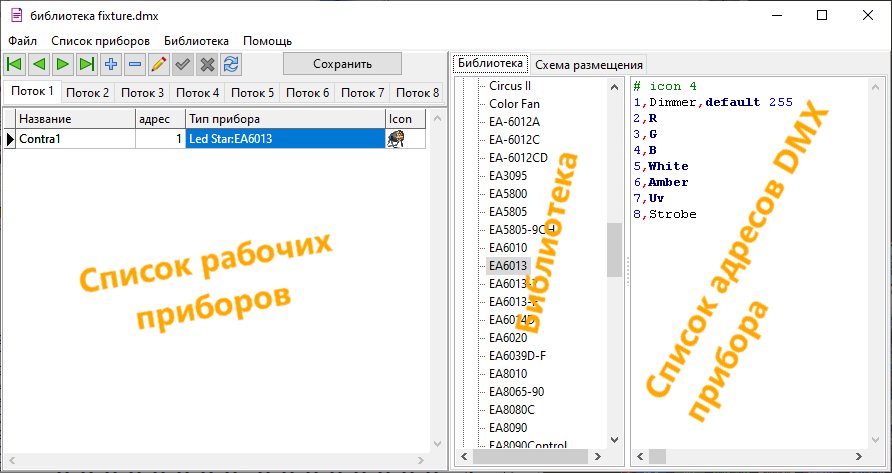Click the Icon column header
The width and height of the screenshot is (892, 473).
click(406, 119)
